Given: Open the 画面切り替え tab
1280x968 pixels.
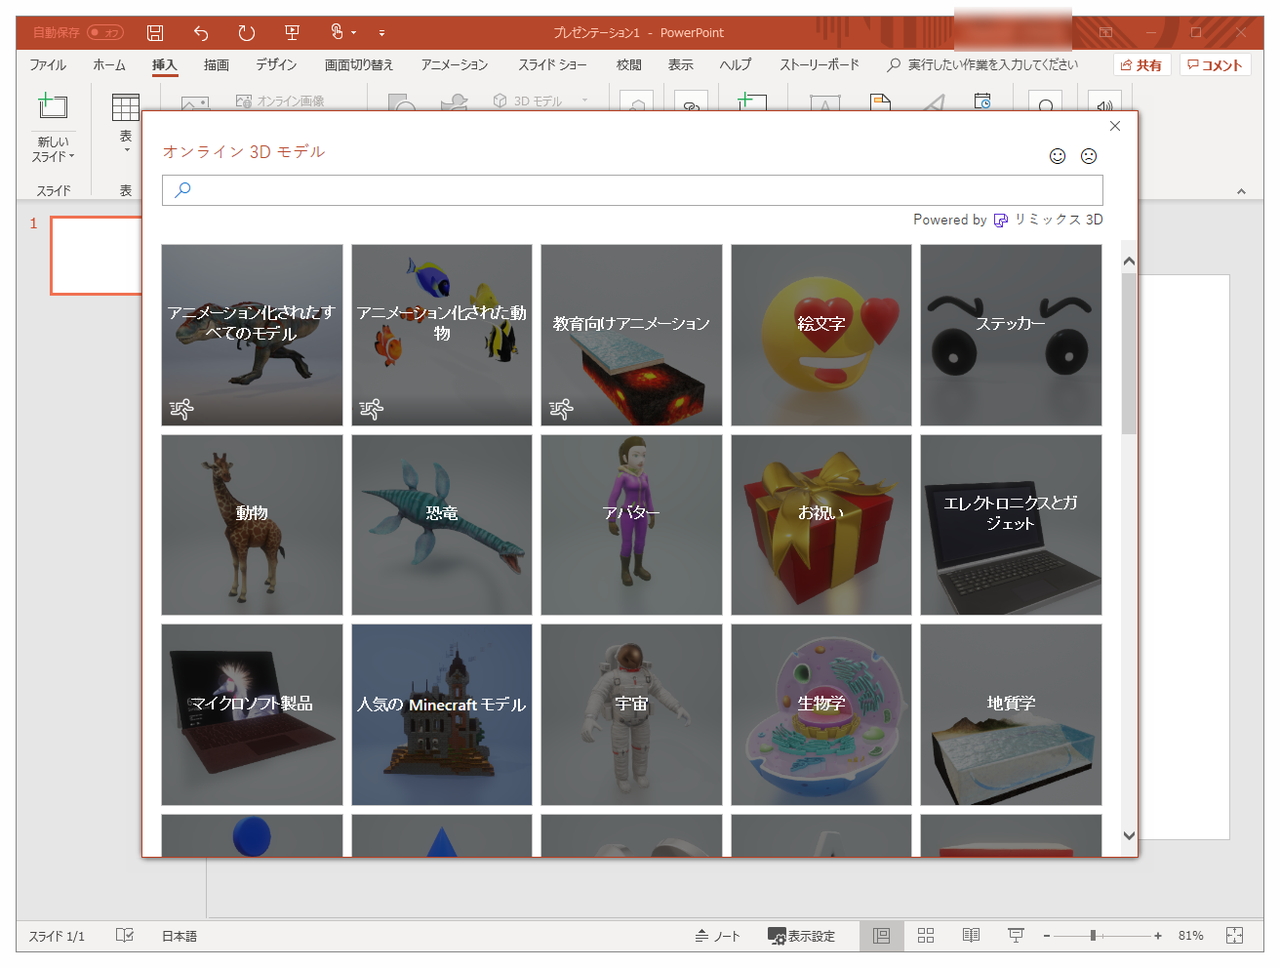Looking at the screenshot, I should (359, 65).
